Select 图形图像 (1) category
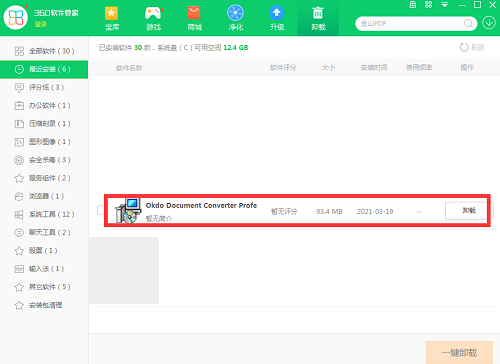This screenshot has width=500, height=364. click(44, 142)
